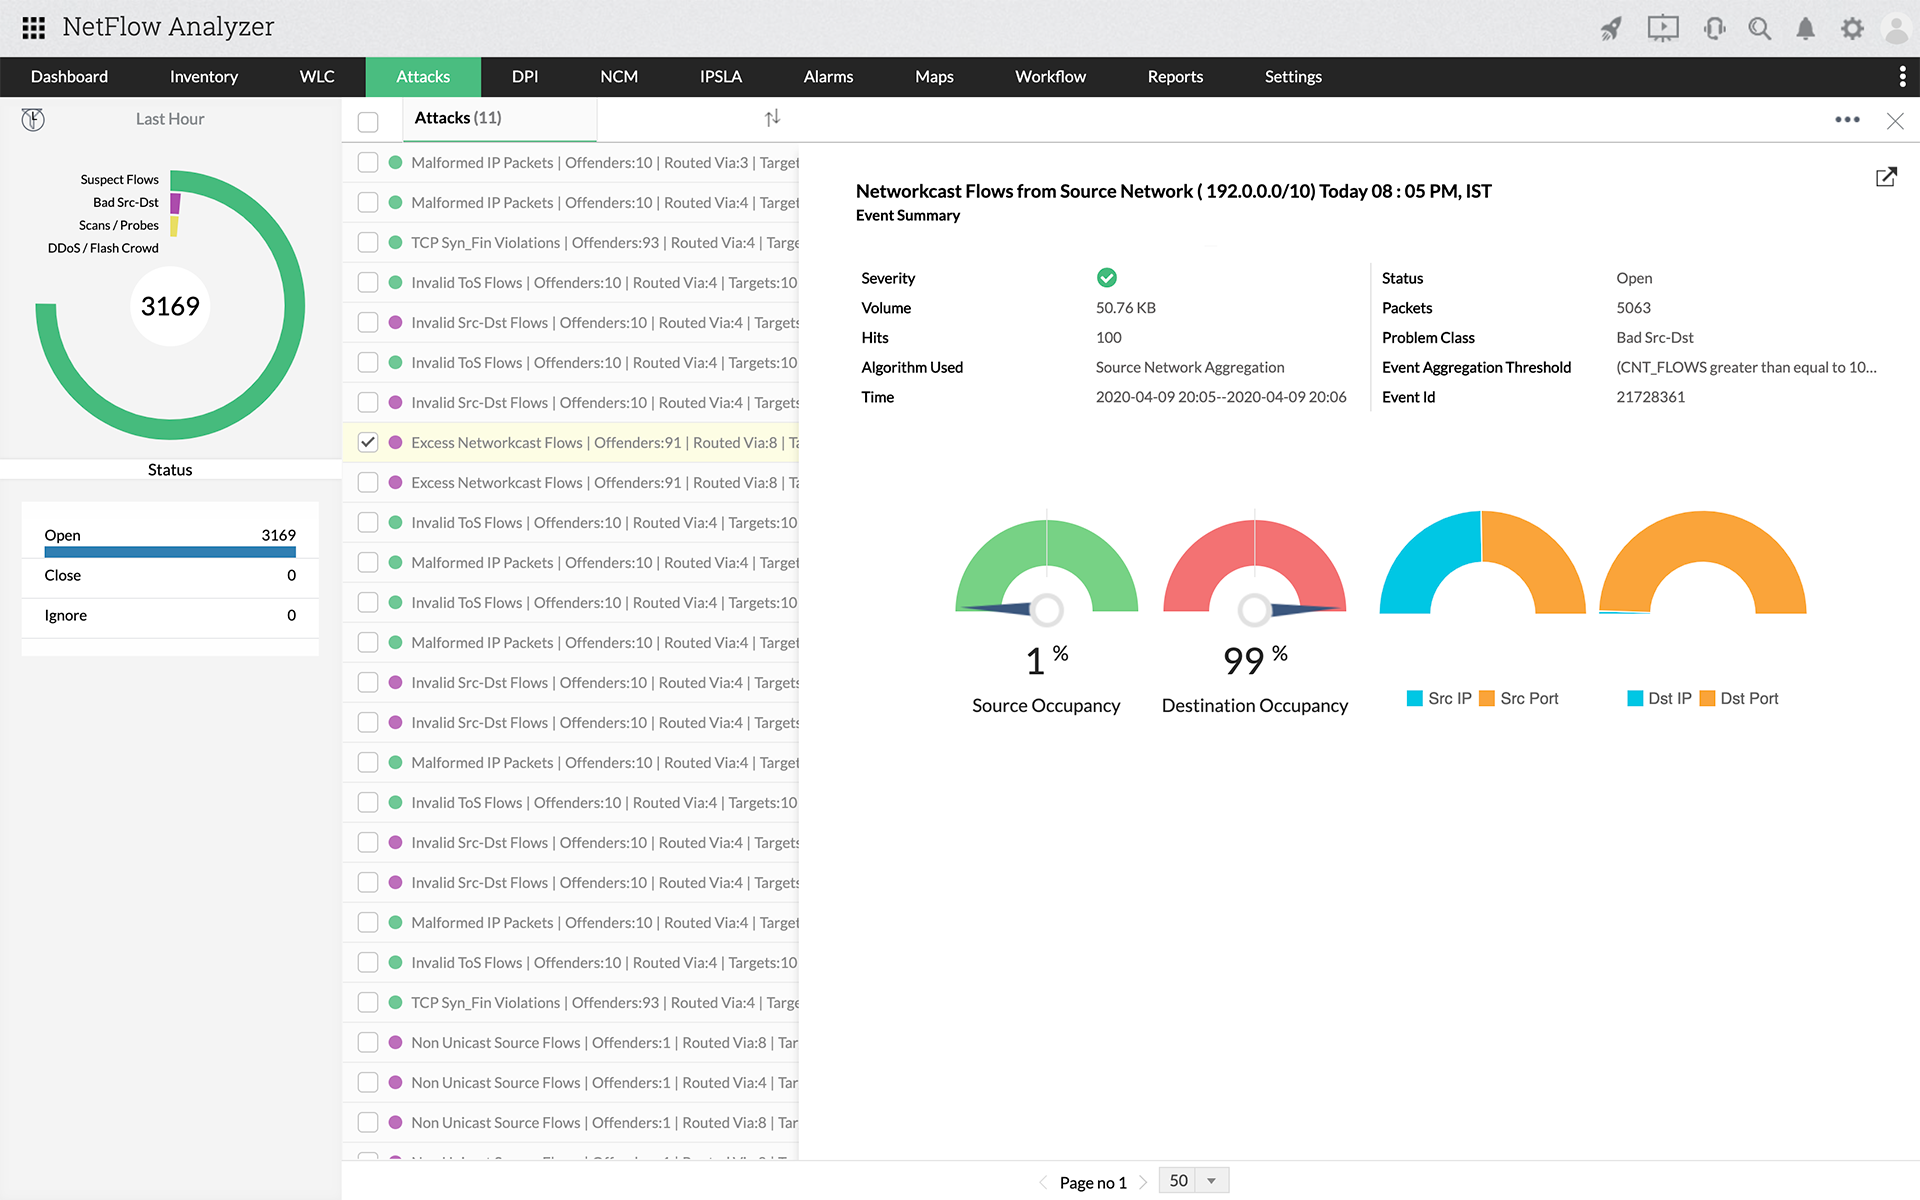Viewport: 1920px width, 1200px height.
Task: Open the settings gear icon
Action: (1852, 28)
